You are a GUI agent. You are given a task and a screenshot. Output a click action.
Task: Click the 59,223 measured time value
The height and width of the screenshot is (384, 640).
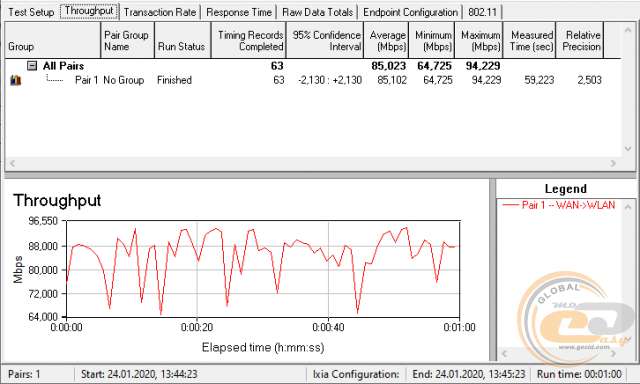click(539, 80)
